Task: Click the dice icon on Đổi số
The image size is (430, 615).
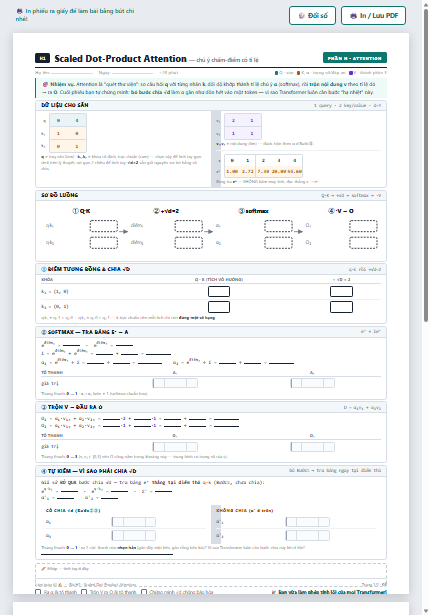Action: (301, 16)
